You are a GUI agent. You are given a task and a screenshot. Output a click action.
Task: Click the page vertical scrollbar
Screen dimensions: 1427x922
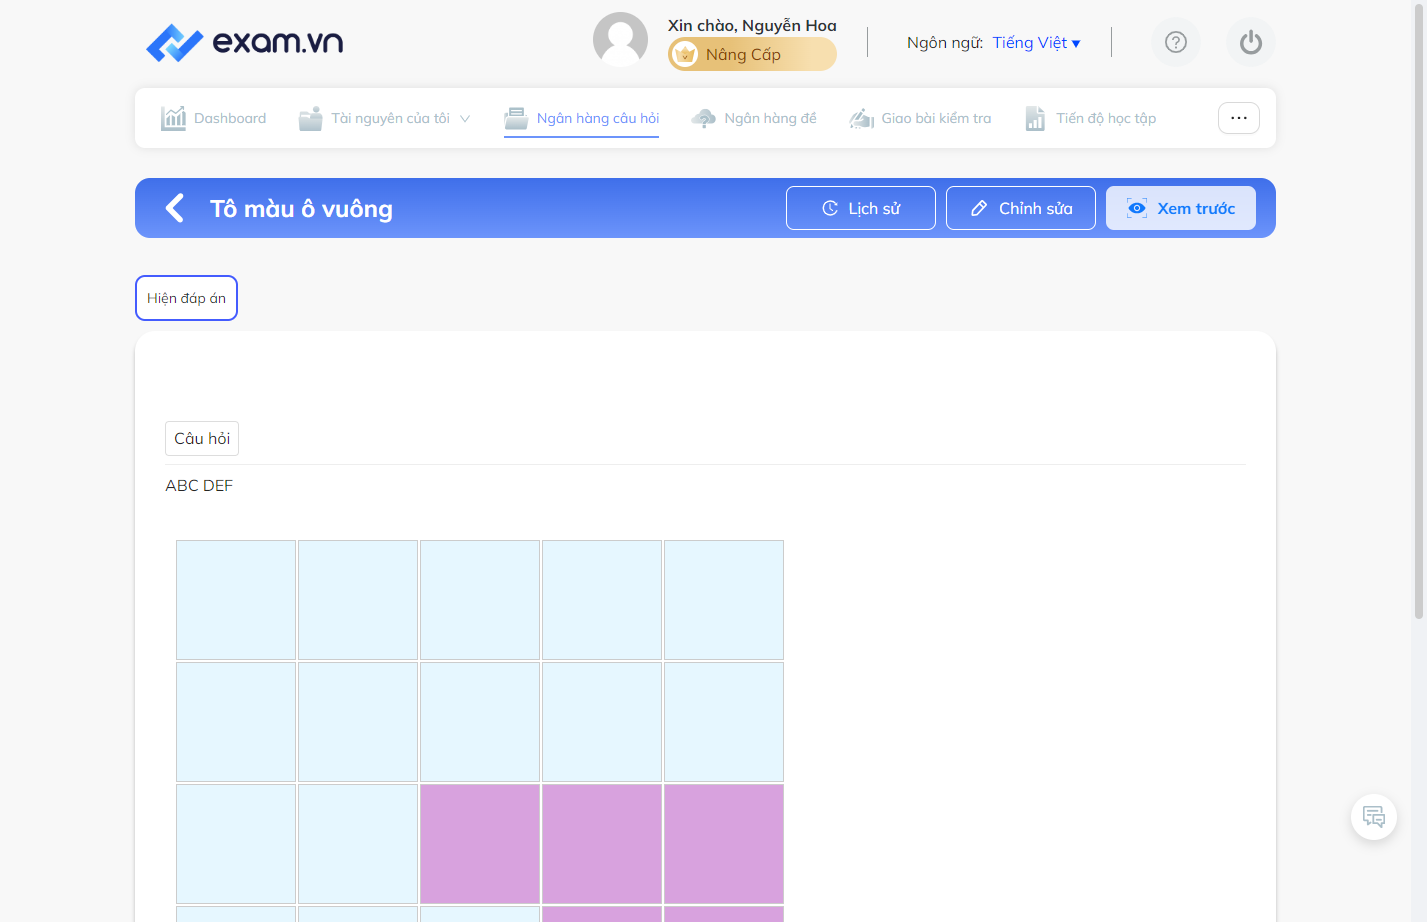tap(1418, 310)
